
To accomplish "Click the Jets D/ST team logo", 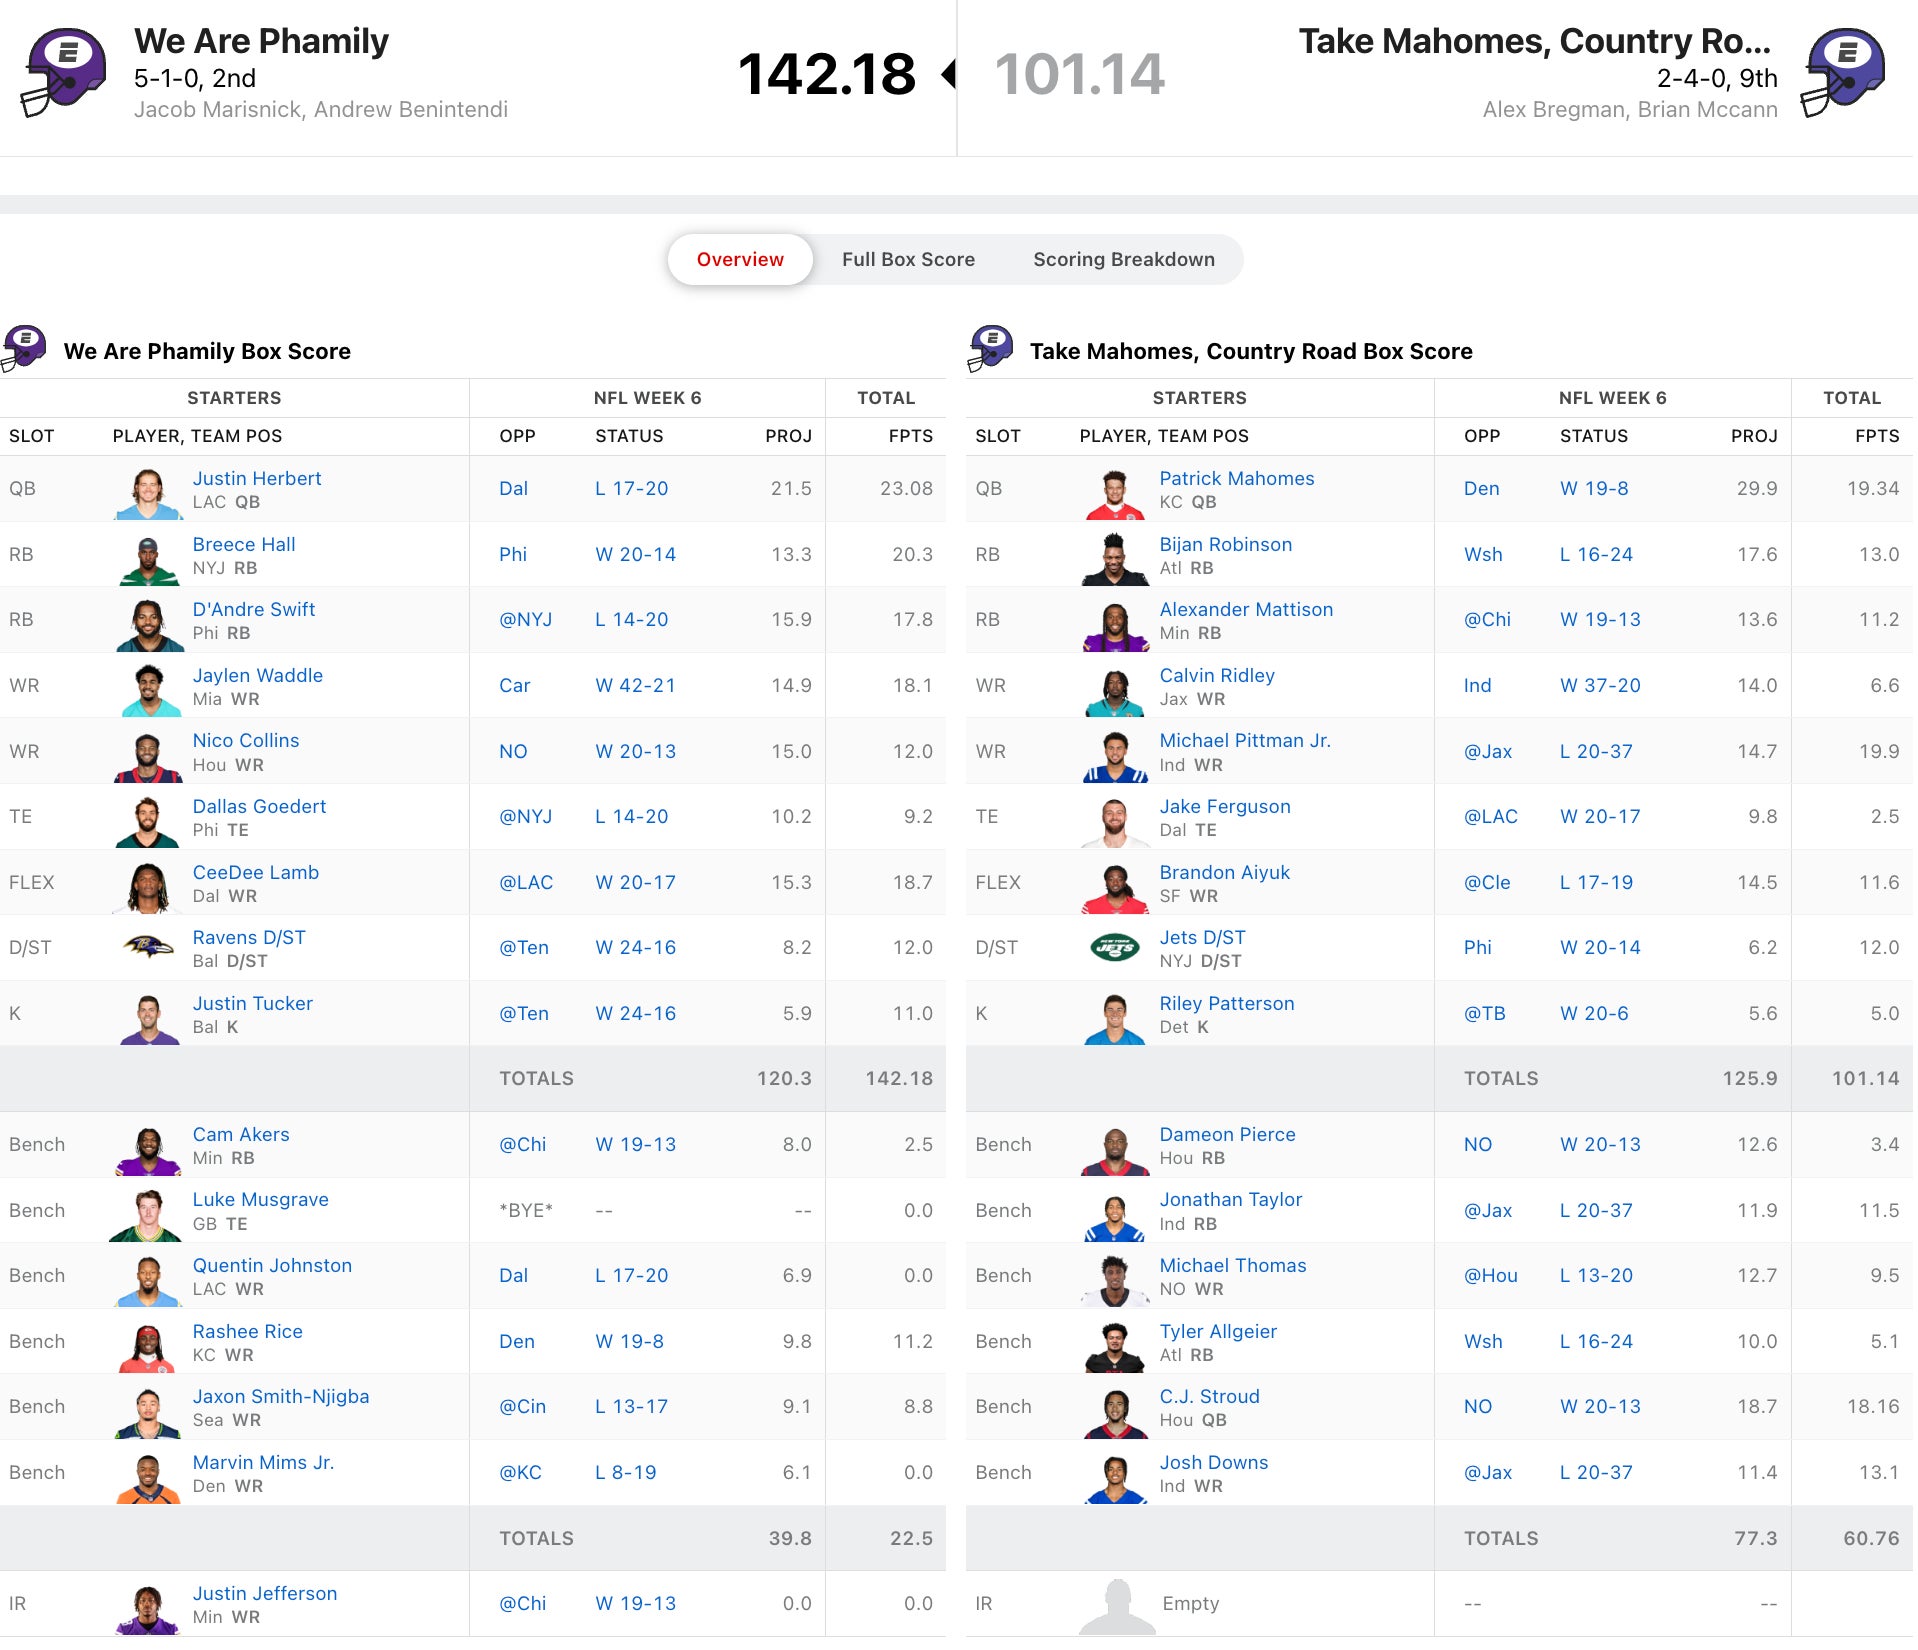I will (1114, 947).
